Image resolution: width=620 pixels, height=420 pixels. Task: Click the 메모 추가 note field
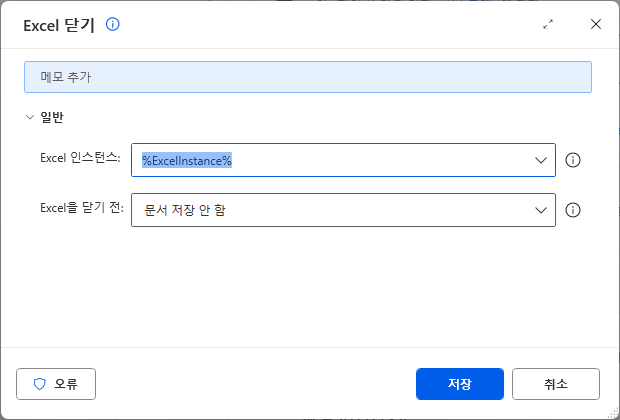click(308, 77)
